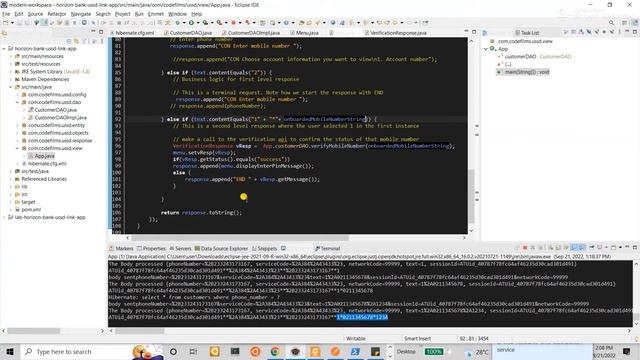
Task: Open the File menu
Action: point(6,14)
